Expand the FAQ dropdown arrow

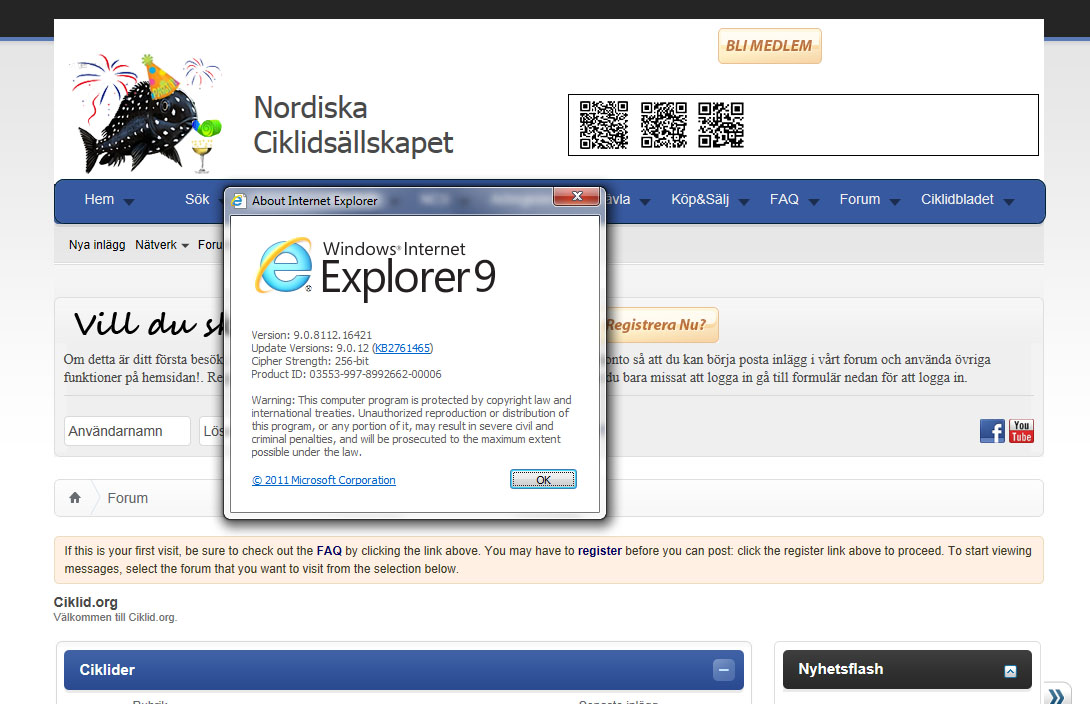814,202
